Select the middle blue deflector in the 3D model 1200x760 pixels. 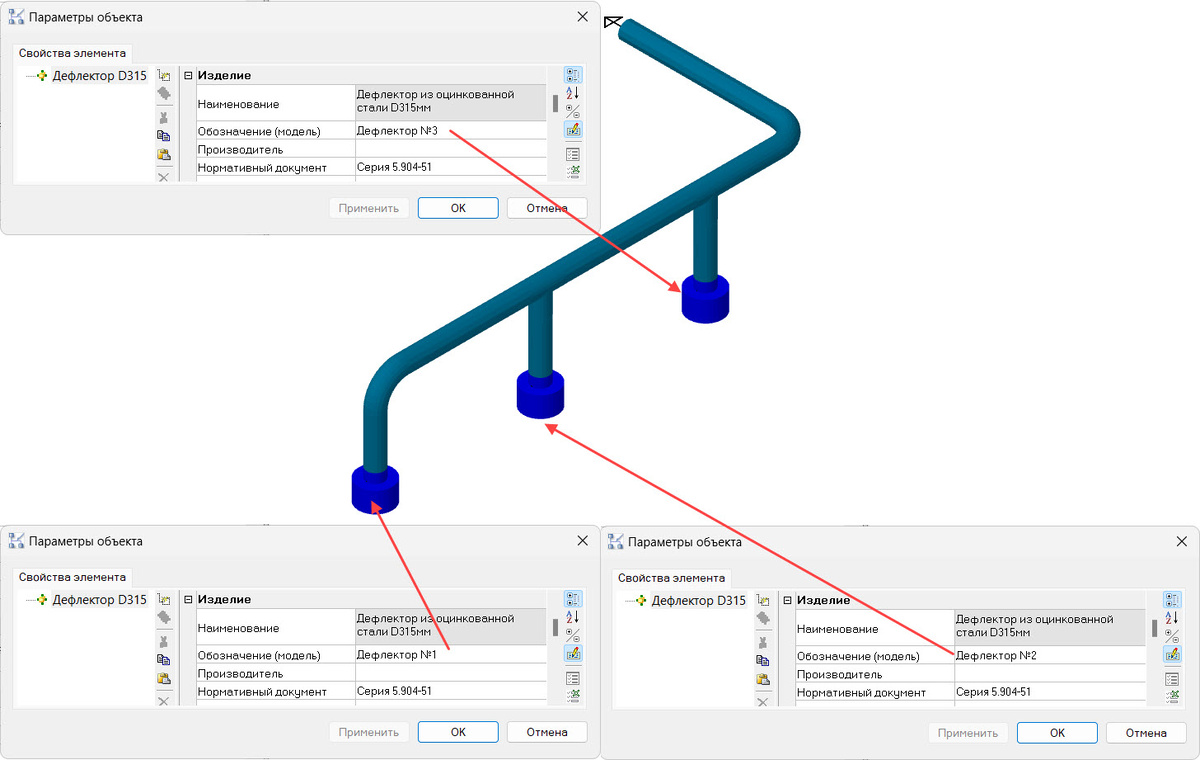pos(540,394)
